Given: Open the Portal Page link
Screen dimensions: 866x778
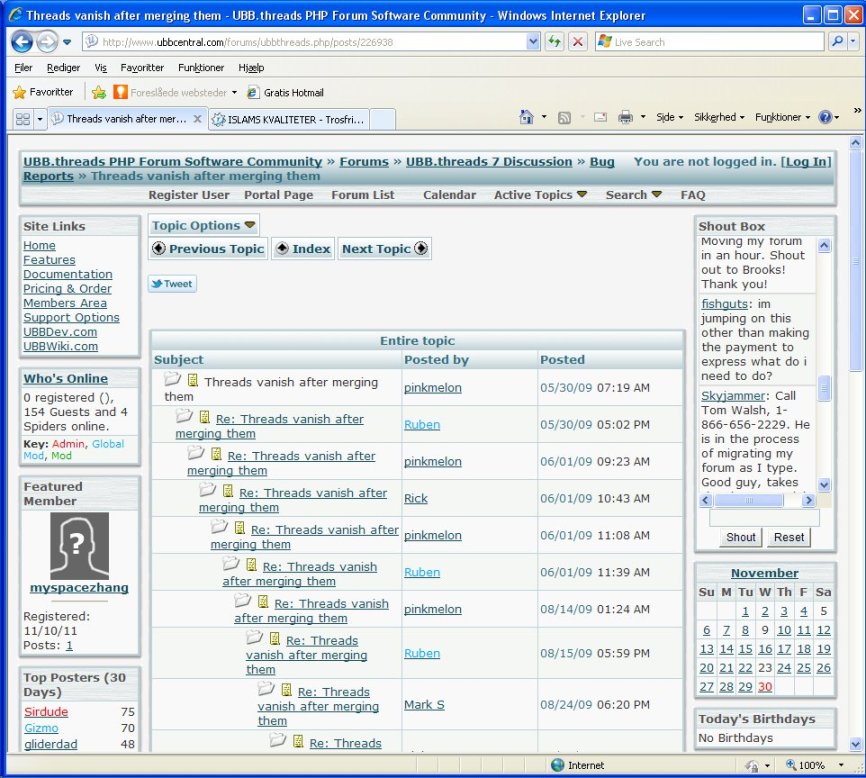Looking at the screenshot, I should pyautogui.click(x=278, y=195).
